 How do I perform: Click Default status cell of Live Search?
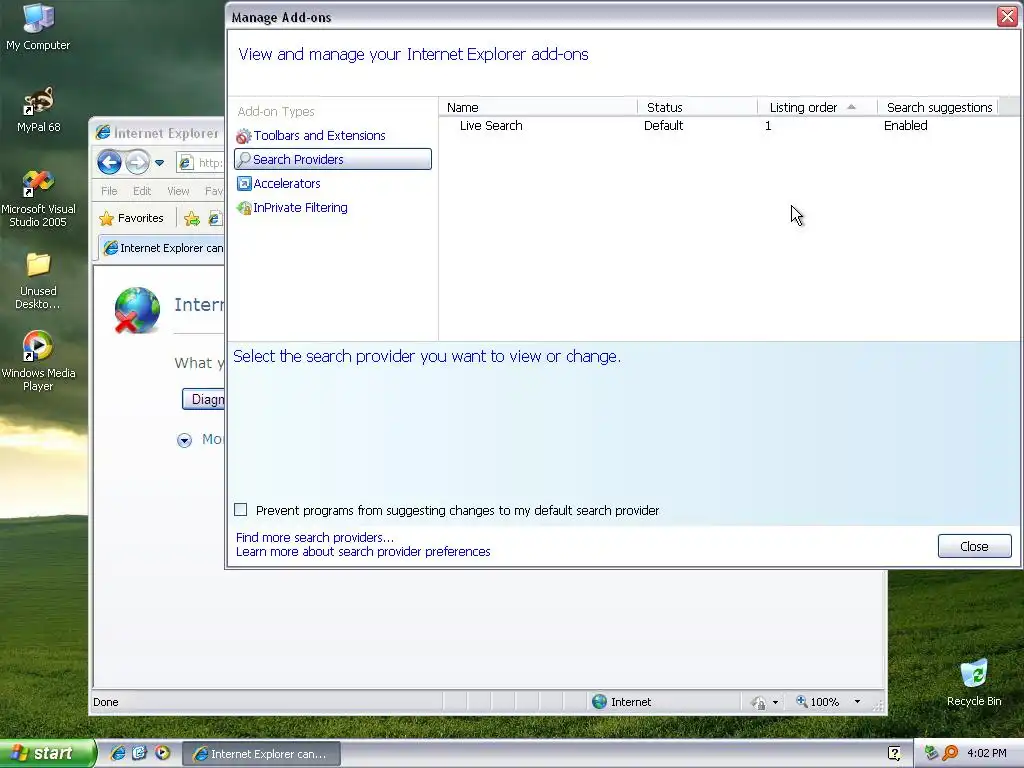click(x=663, y=125)
